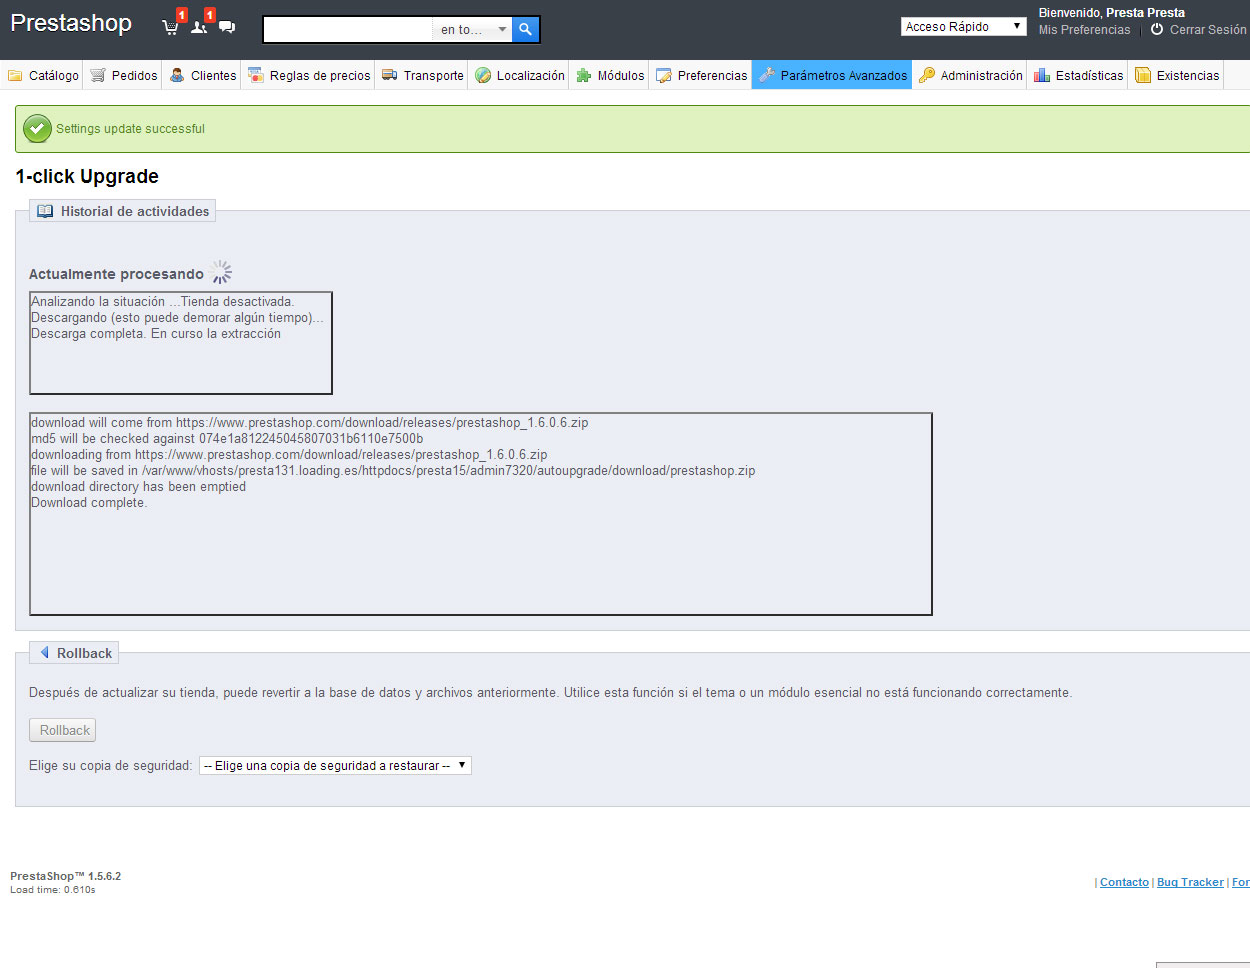Click the 'file will be saved in' log line
The image size is (1250, 968).
[393, 471]
